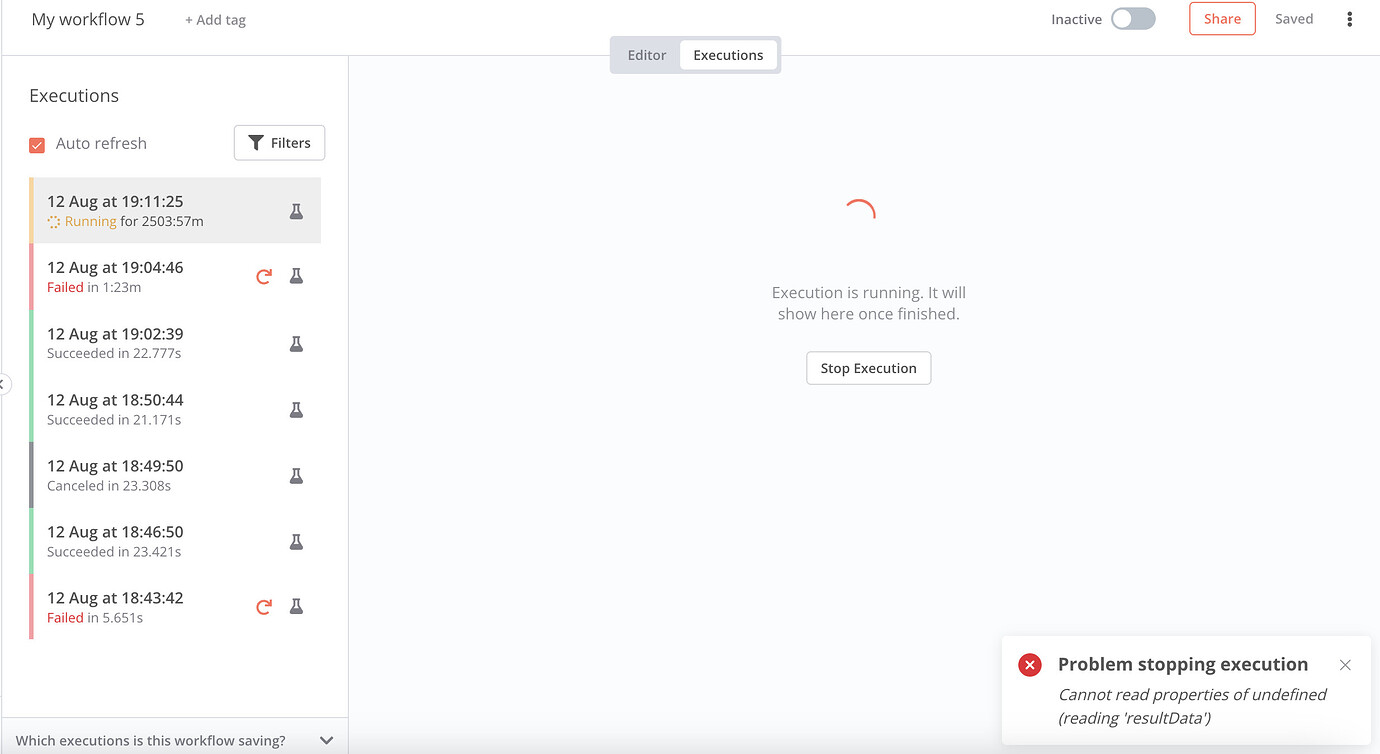Image resolution: width=1380 pixels, height=754 pixels.
Task: Open the Filters panel
Action: click(279, 142)
